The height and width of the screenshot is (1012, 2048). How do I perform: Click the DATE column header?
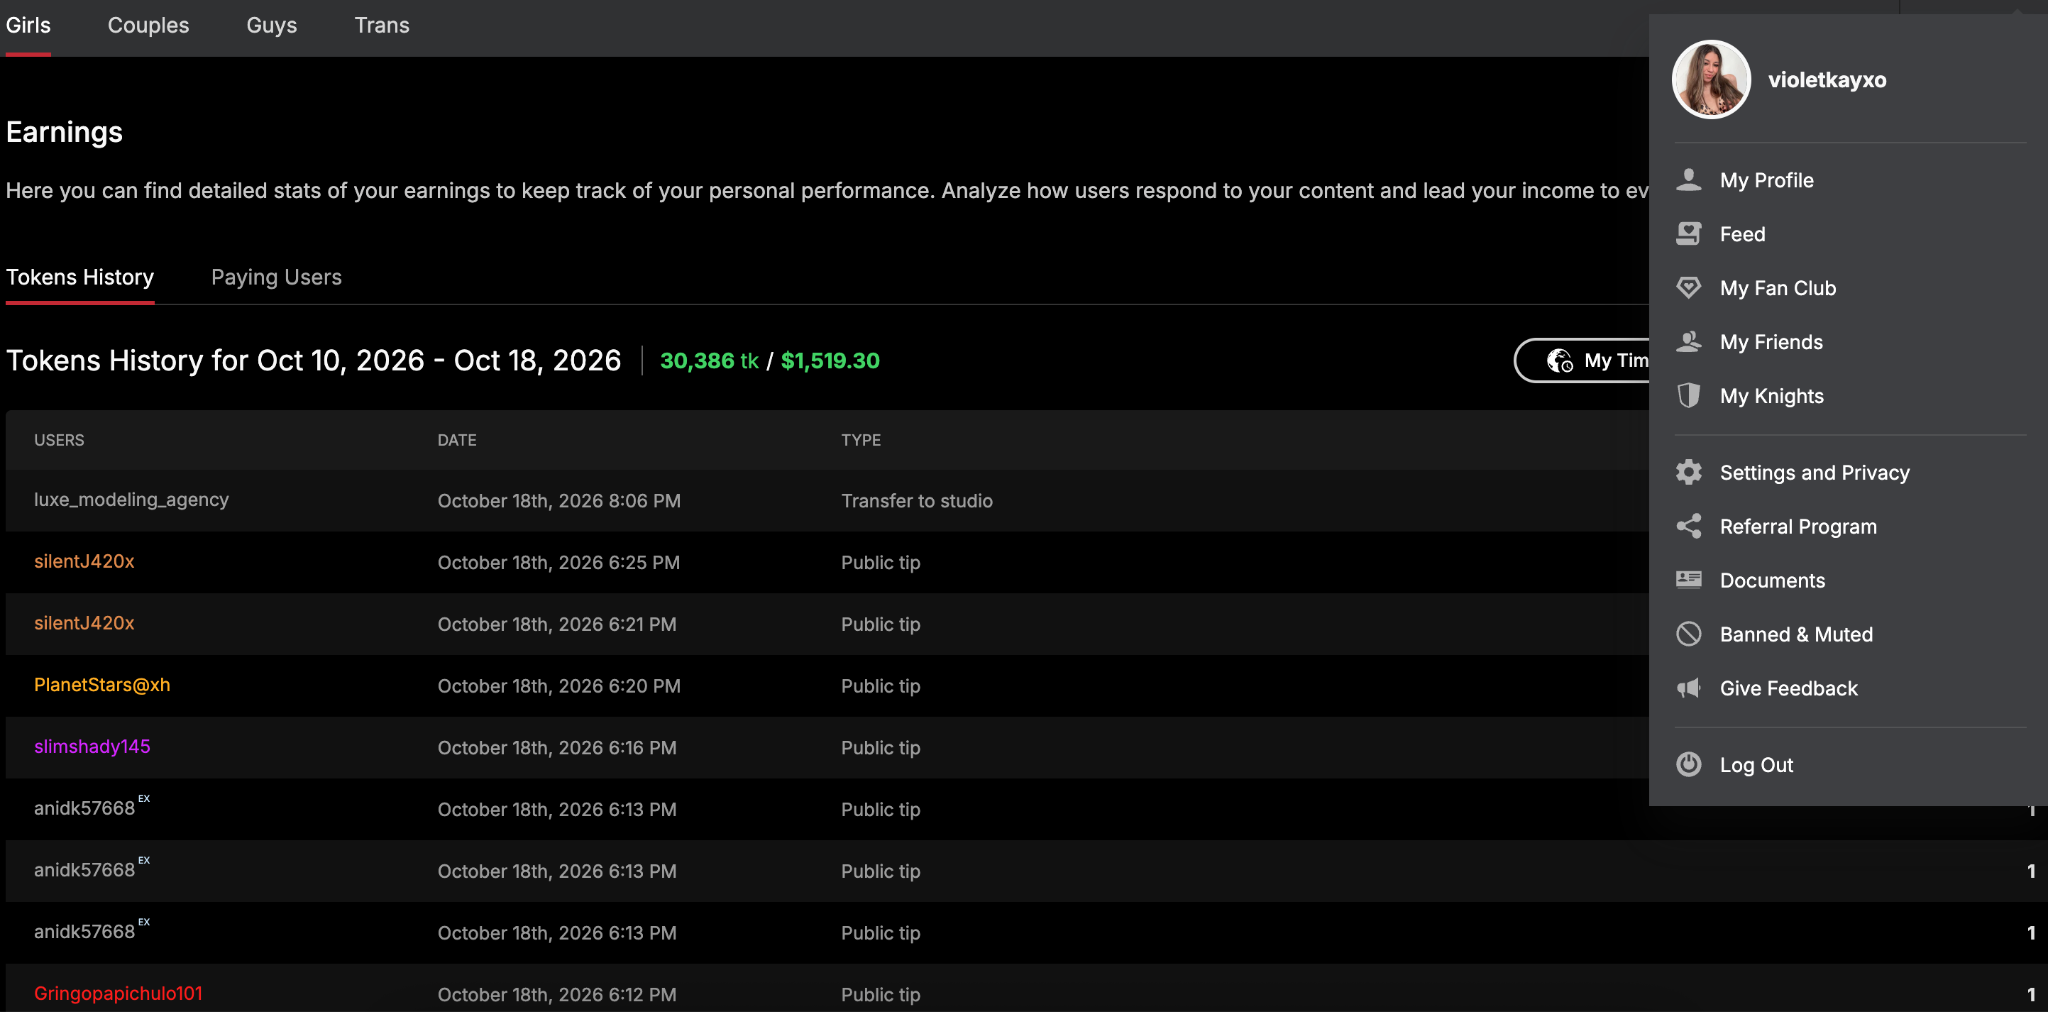457,440
